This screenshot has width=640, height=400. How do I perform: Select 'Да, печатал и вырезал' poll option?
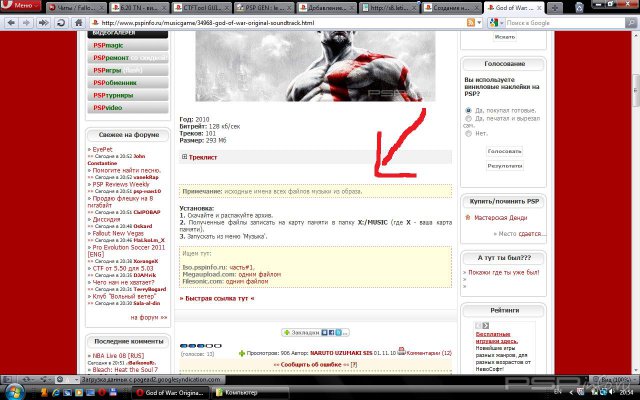[470, 119]
